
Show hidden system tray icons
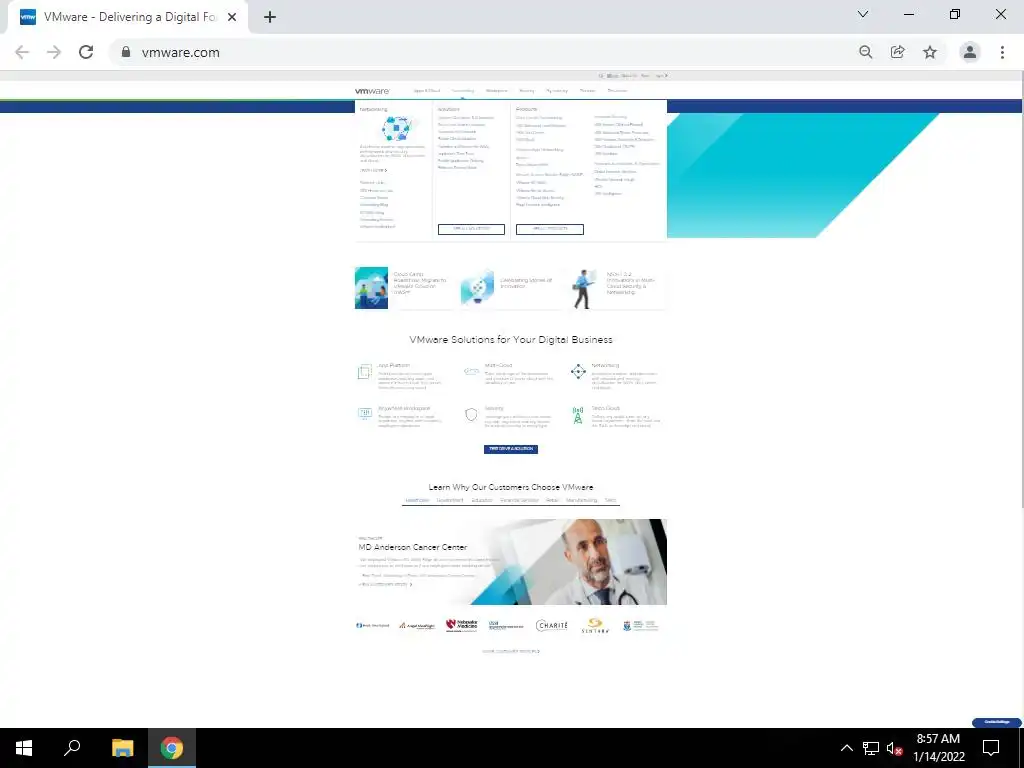(846, 748)
